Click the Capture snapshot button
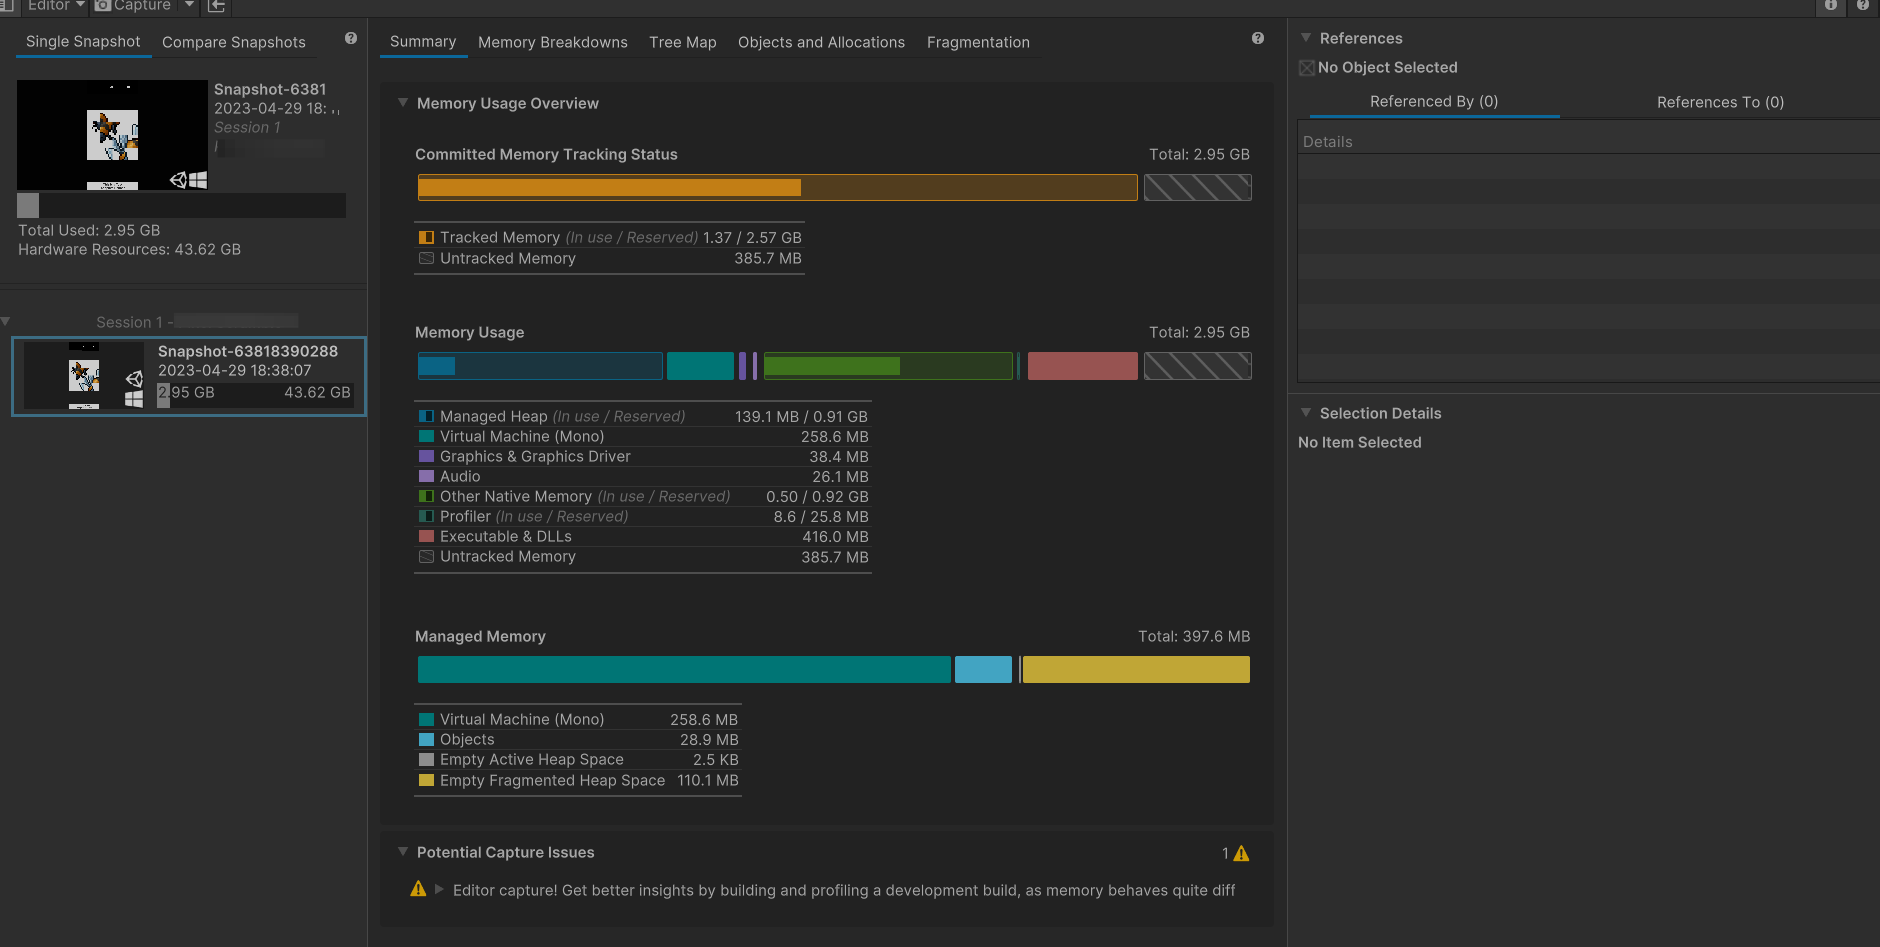Viewport: 1880px width, 947px height. tap(134, 6)
